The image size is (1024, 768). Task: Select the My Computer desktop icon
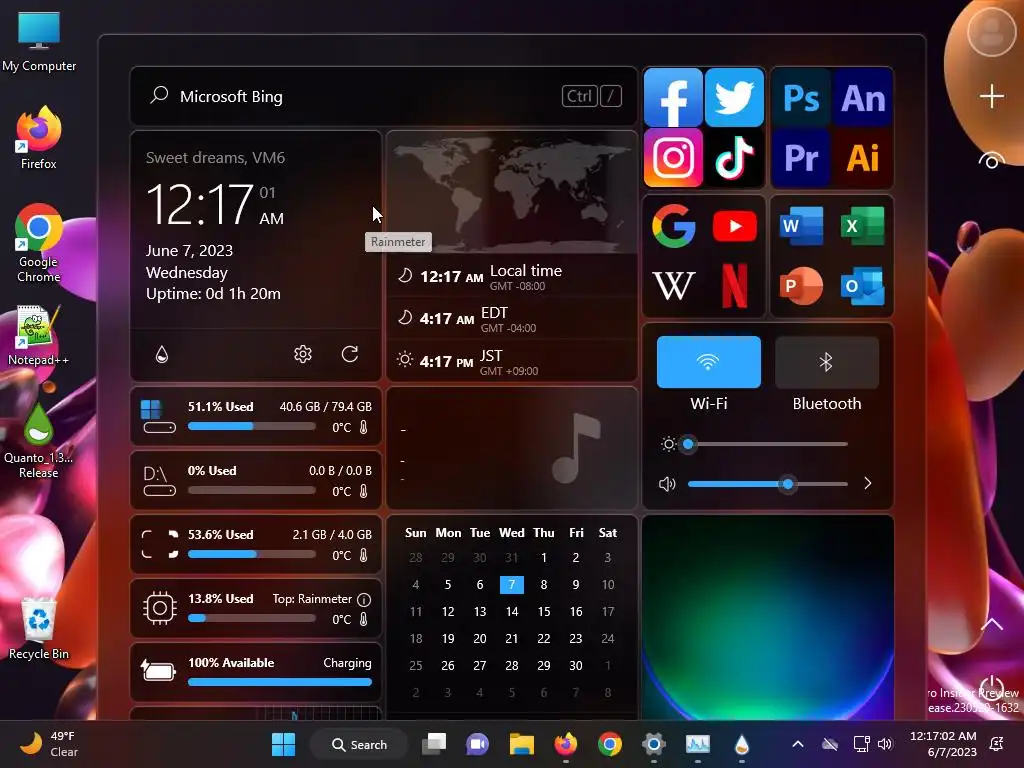click(39, 41)
